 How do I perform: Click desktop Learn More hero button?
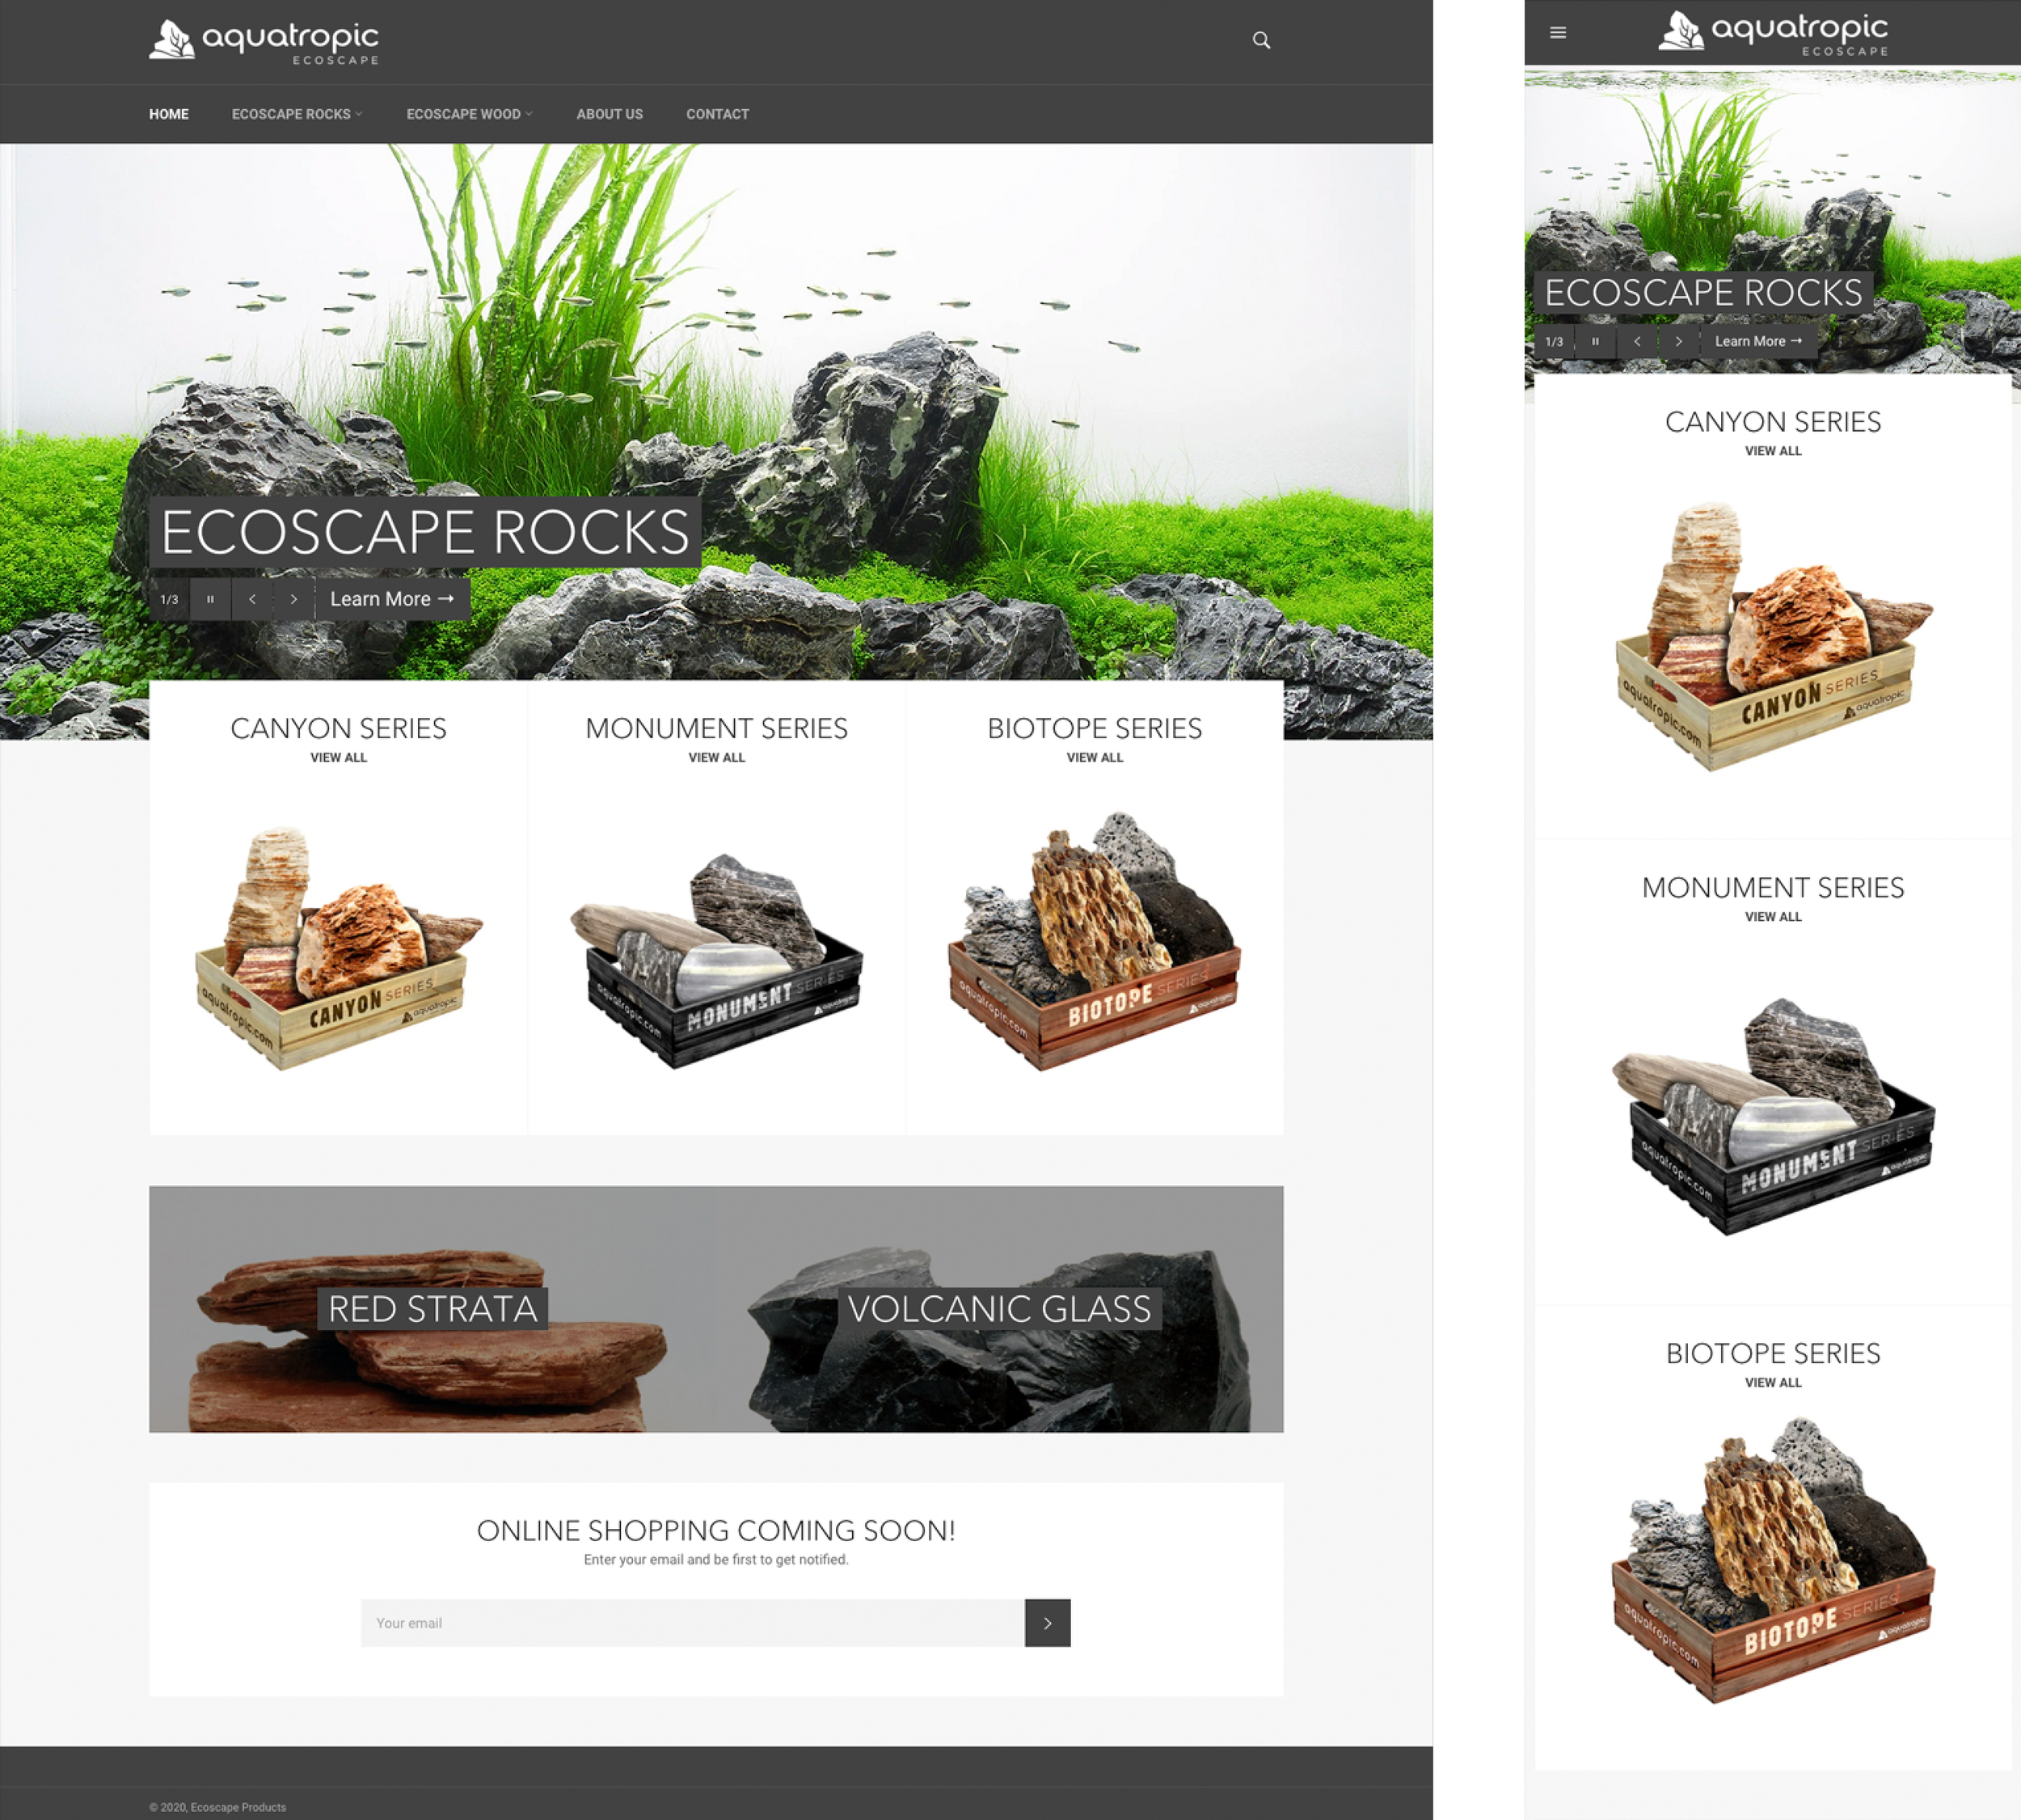(x=392, y=599)
